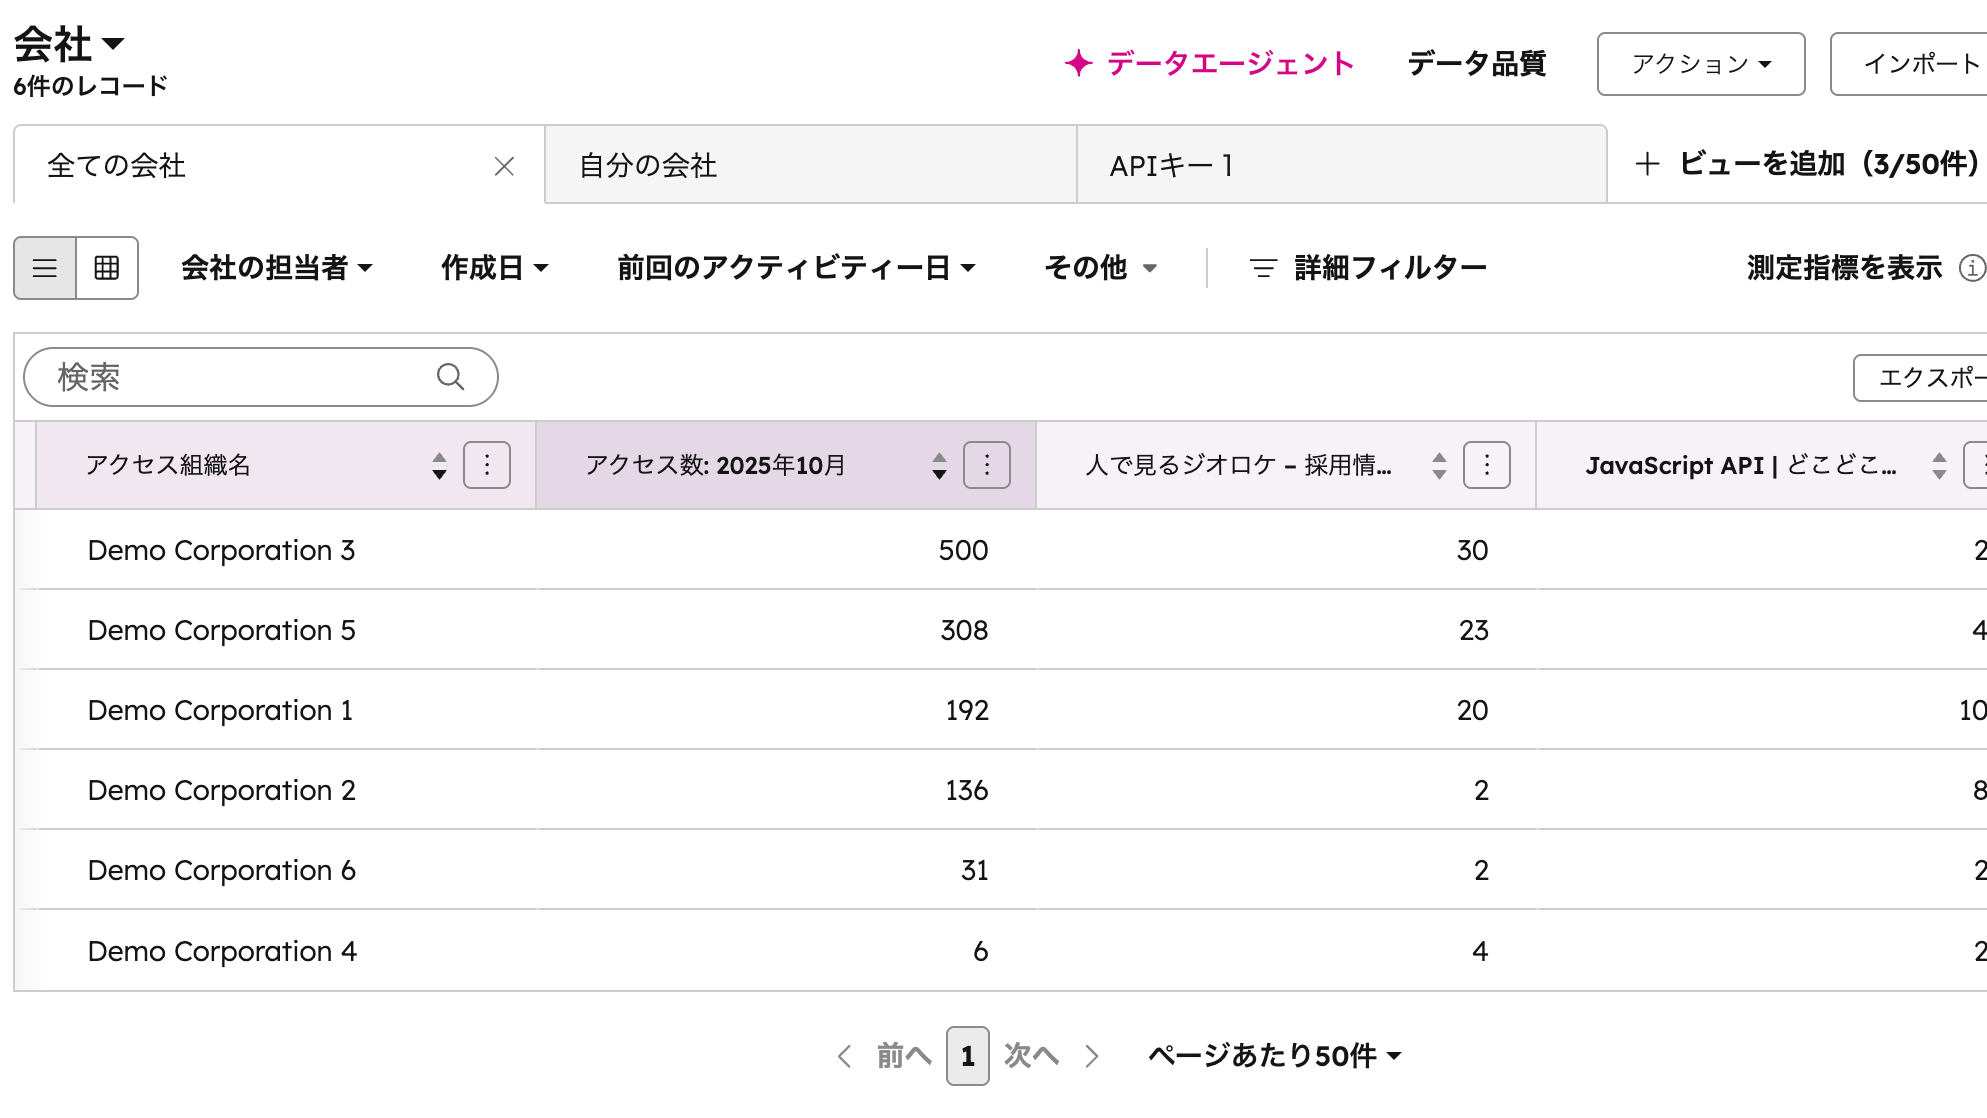Open Demo Corporation 5 record
Image resolution: width=1987 pixels, height=1118 pixels.
221,630
